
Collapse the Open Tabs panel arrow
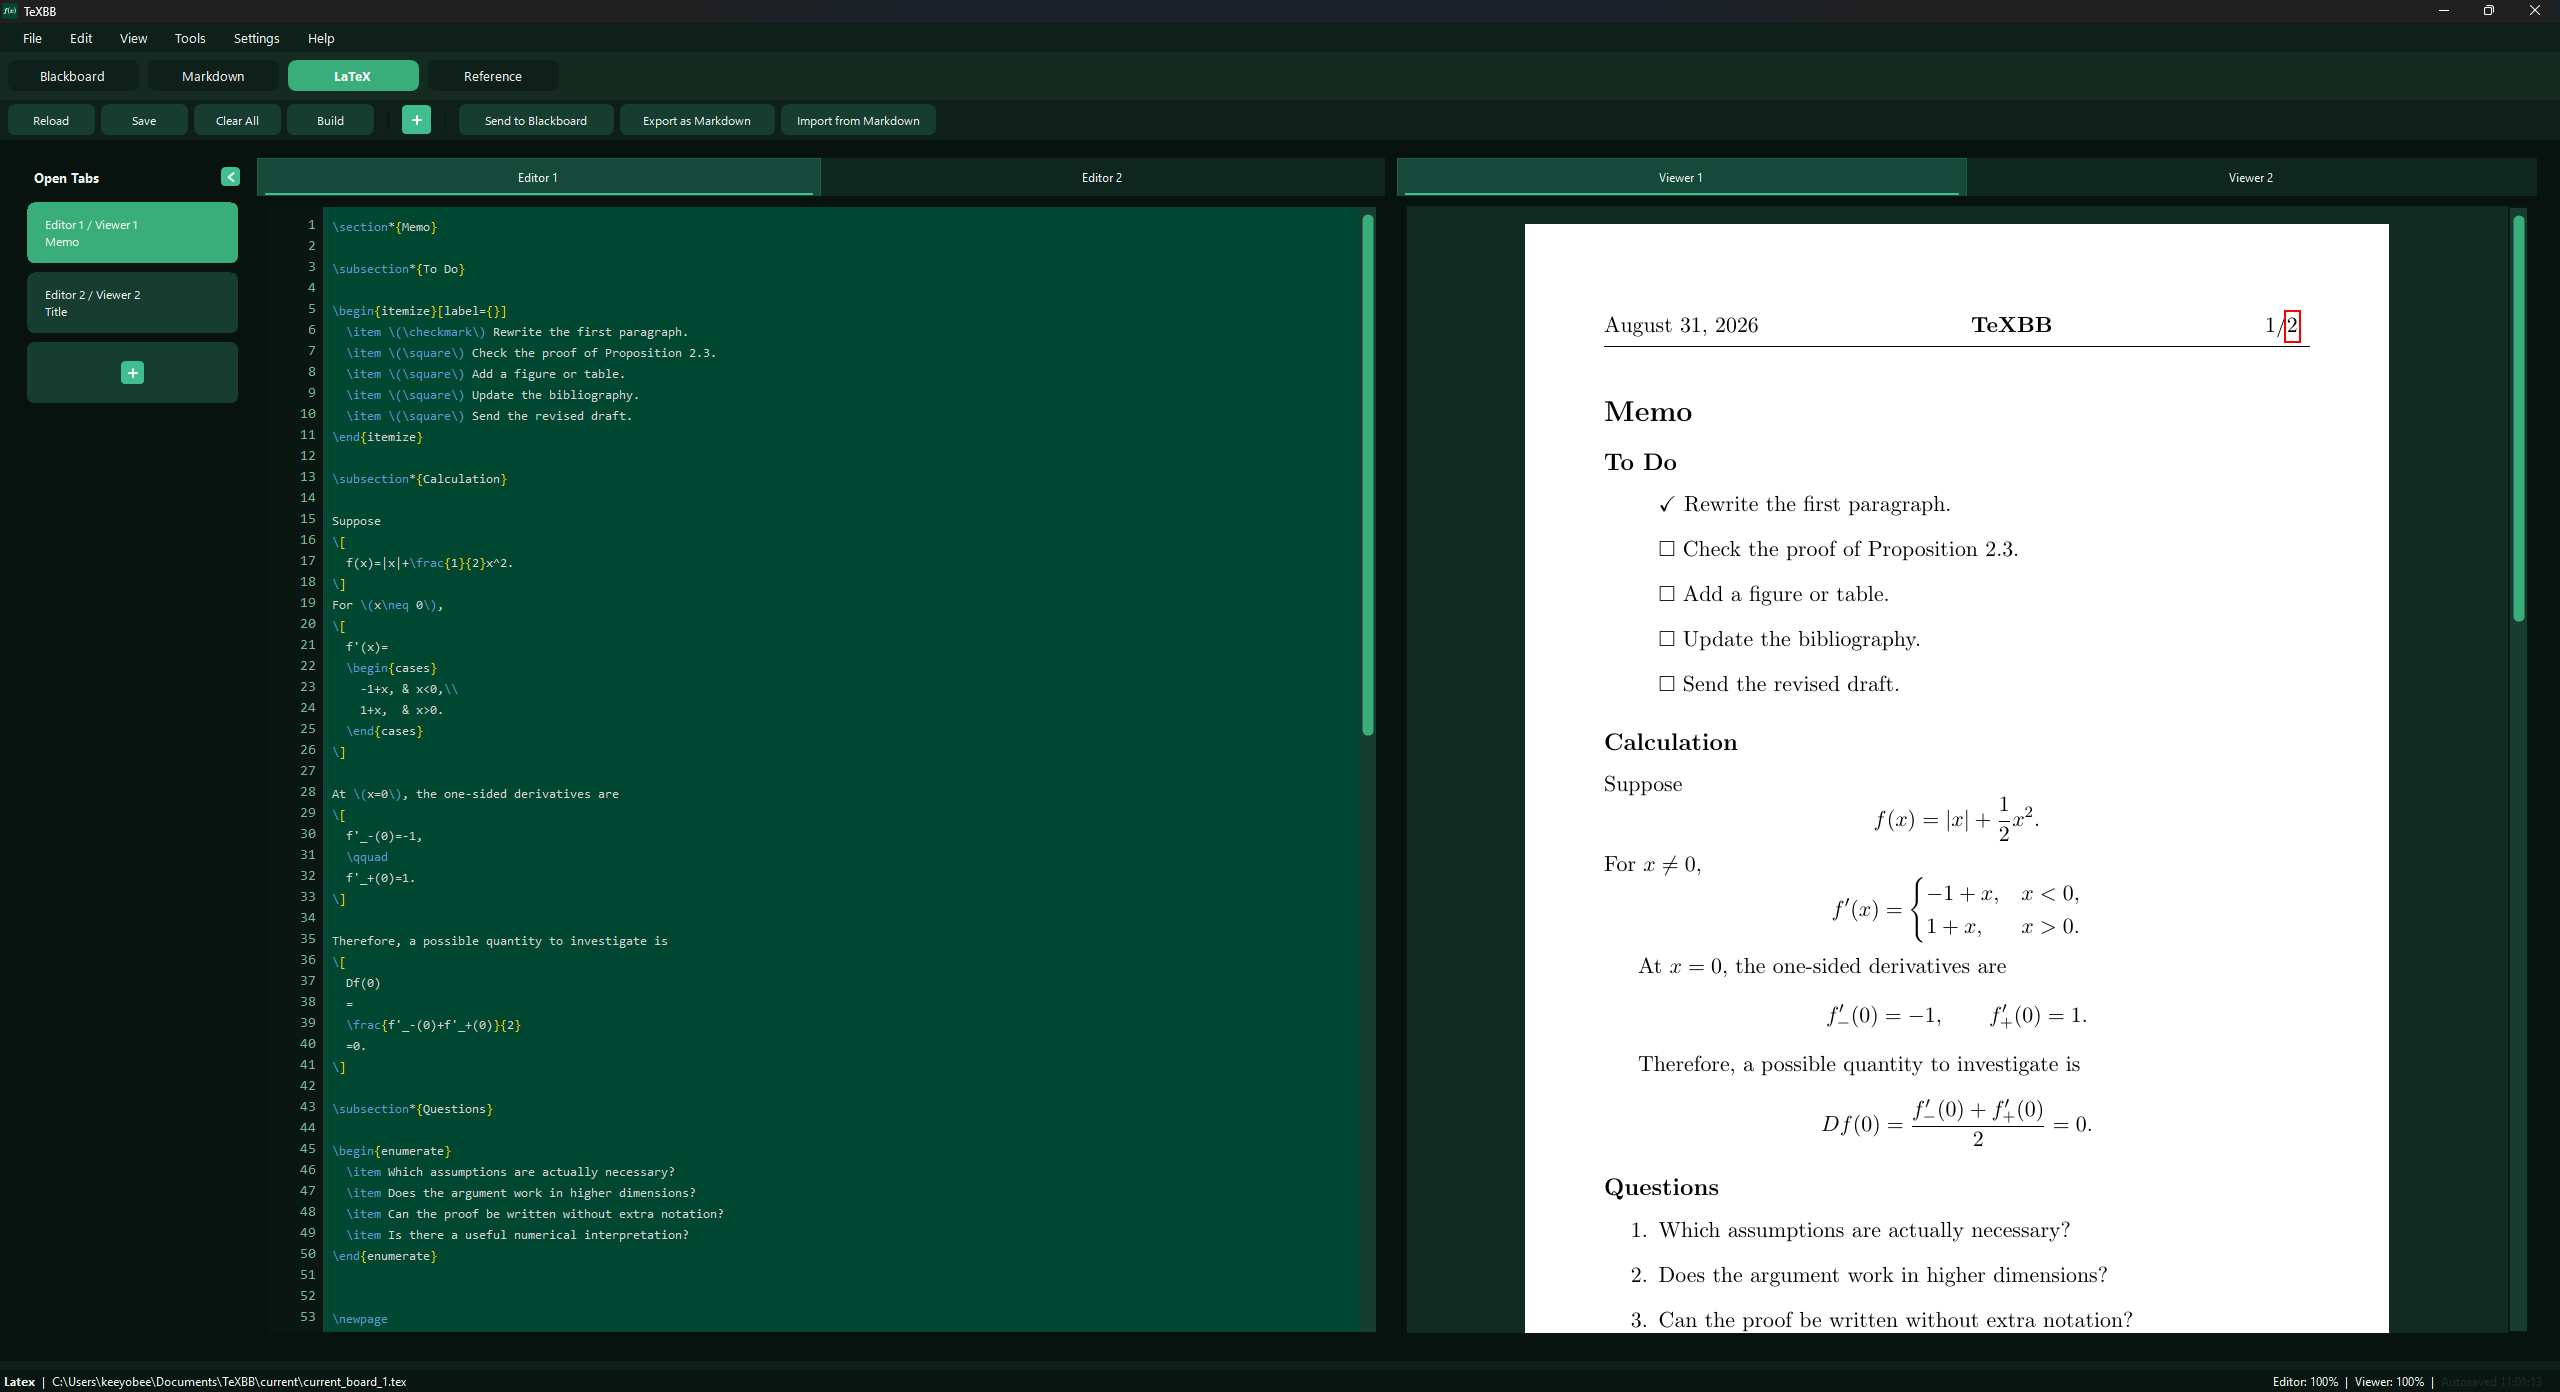230,177
